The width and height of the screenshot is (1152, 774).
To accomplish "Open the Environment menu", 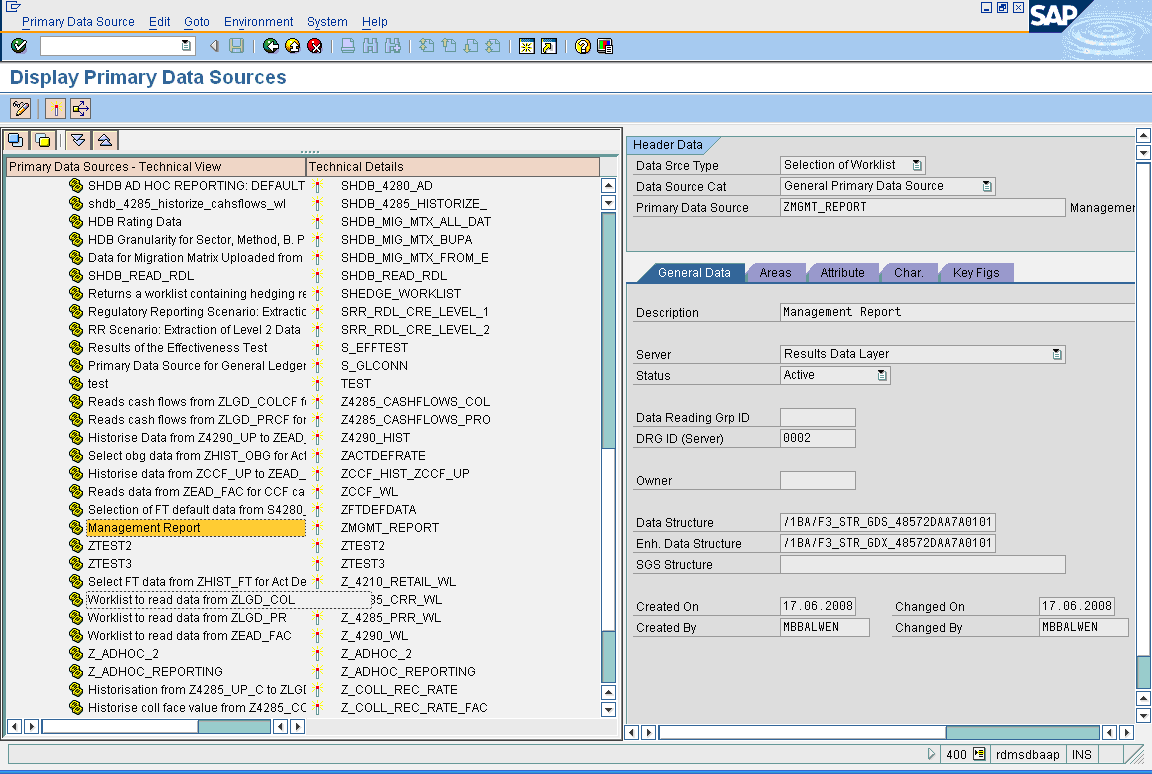I will (x=258, y=21).
